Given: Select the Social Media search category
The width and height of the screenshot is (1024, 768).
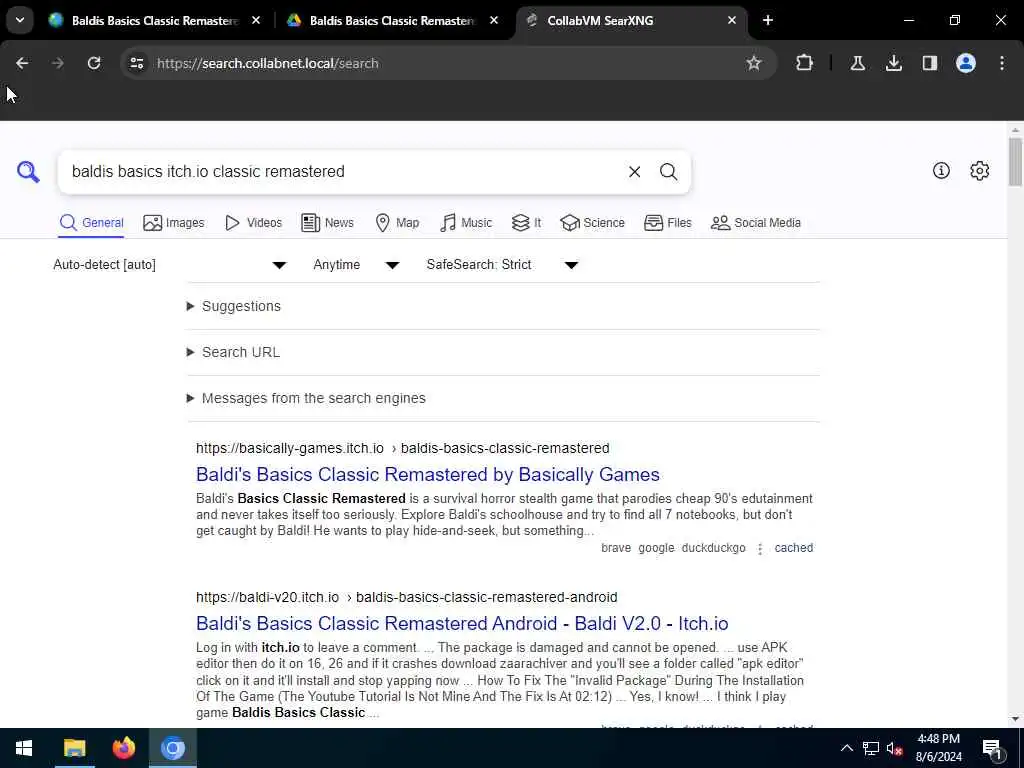Looking at the screenshot, I should 756,223.
